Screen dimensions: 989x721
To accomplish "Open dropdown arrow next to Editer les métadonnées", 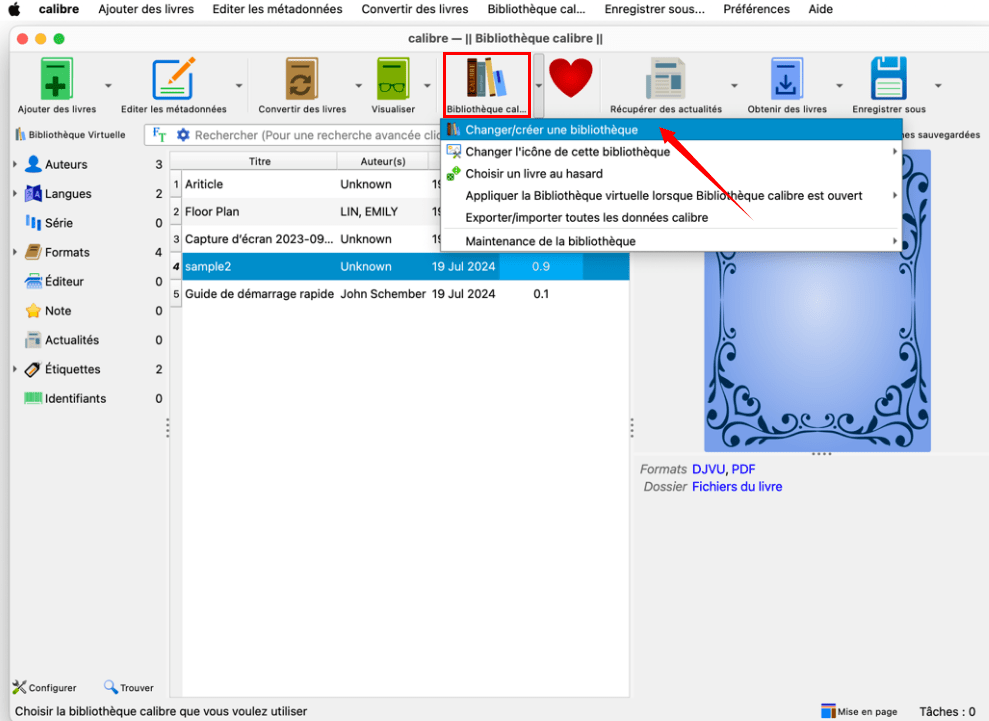I will [238, 85].
